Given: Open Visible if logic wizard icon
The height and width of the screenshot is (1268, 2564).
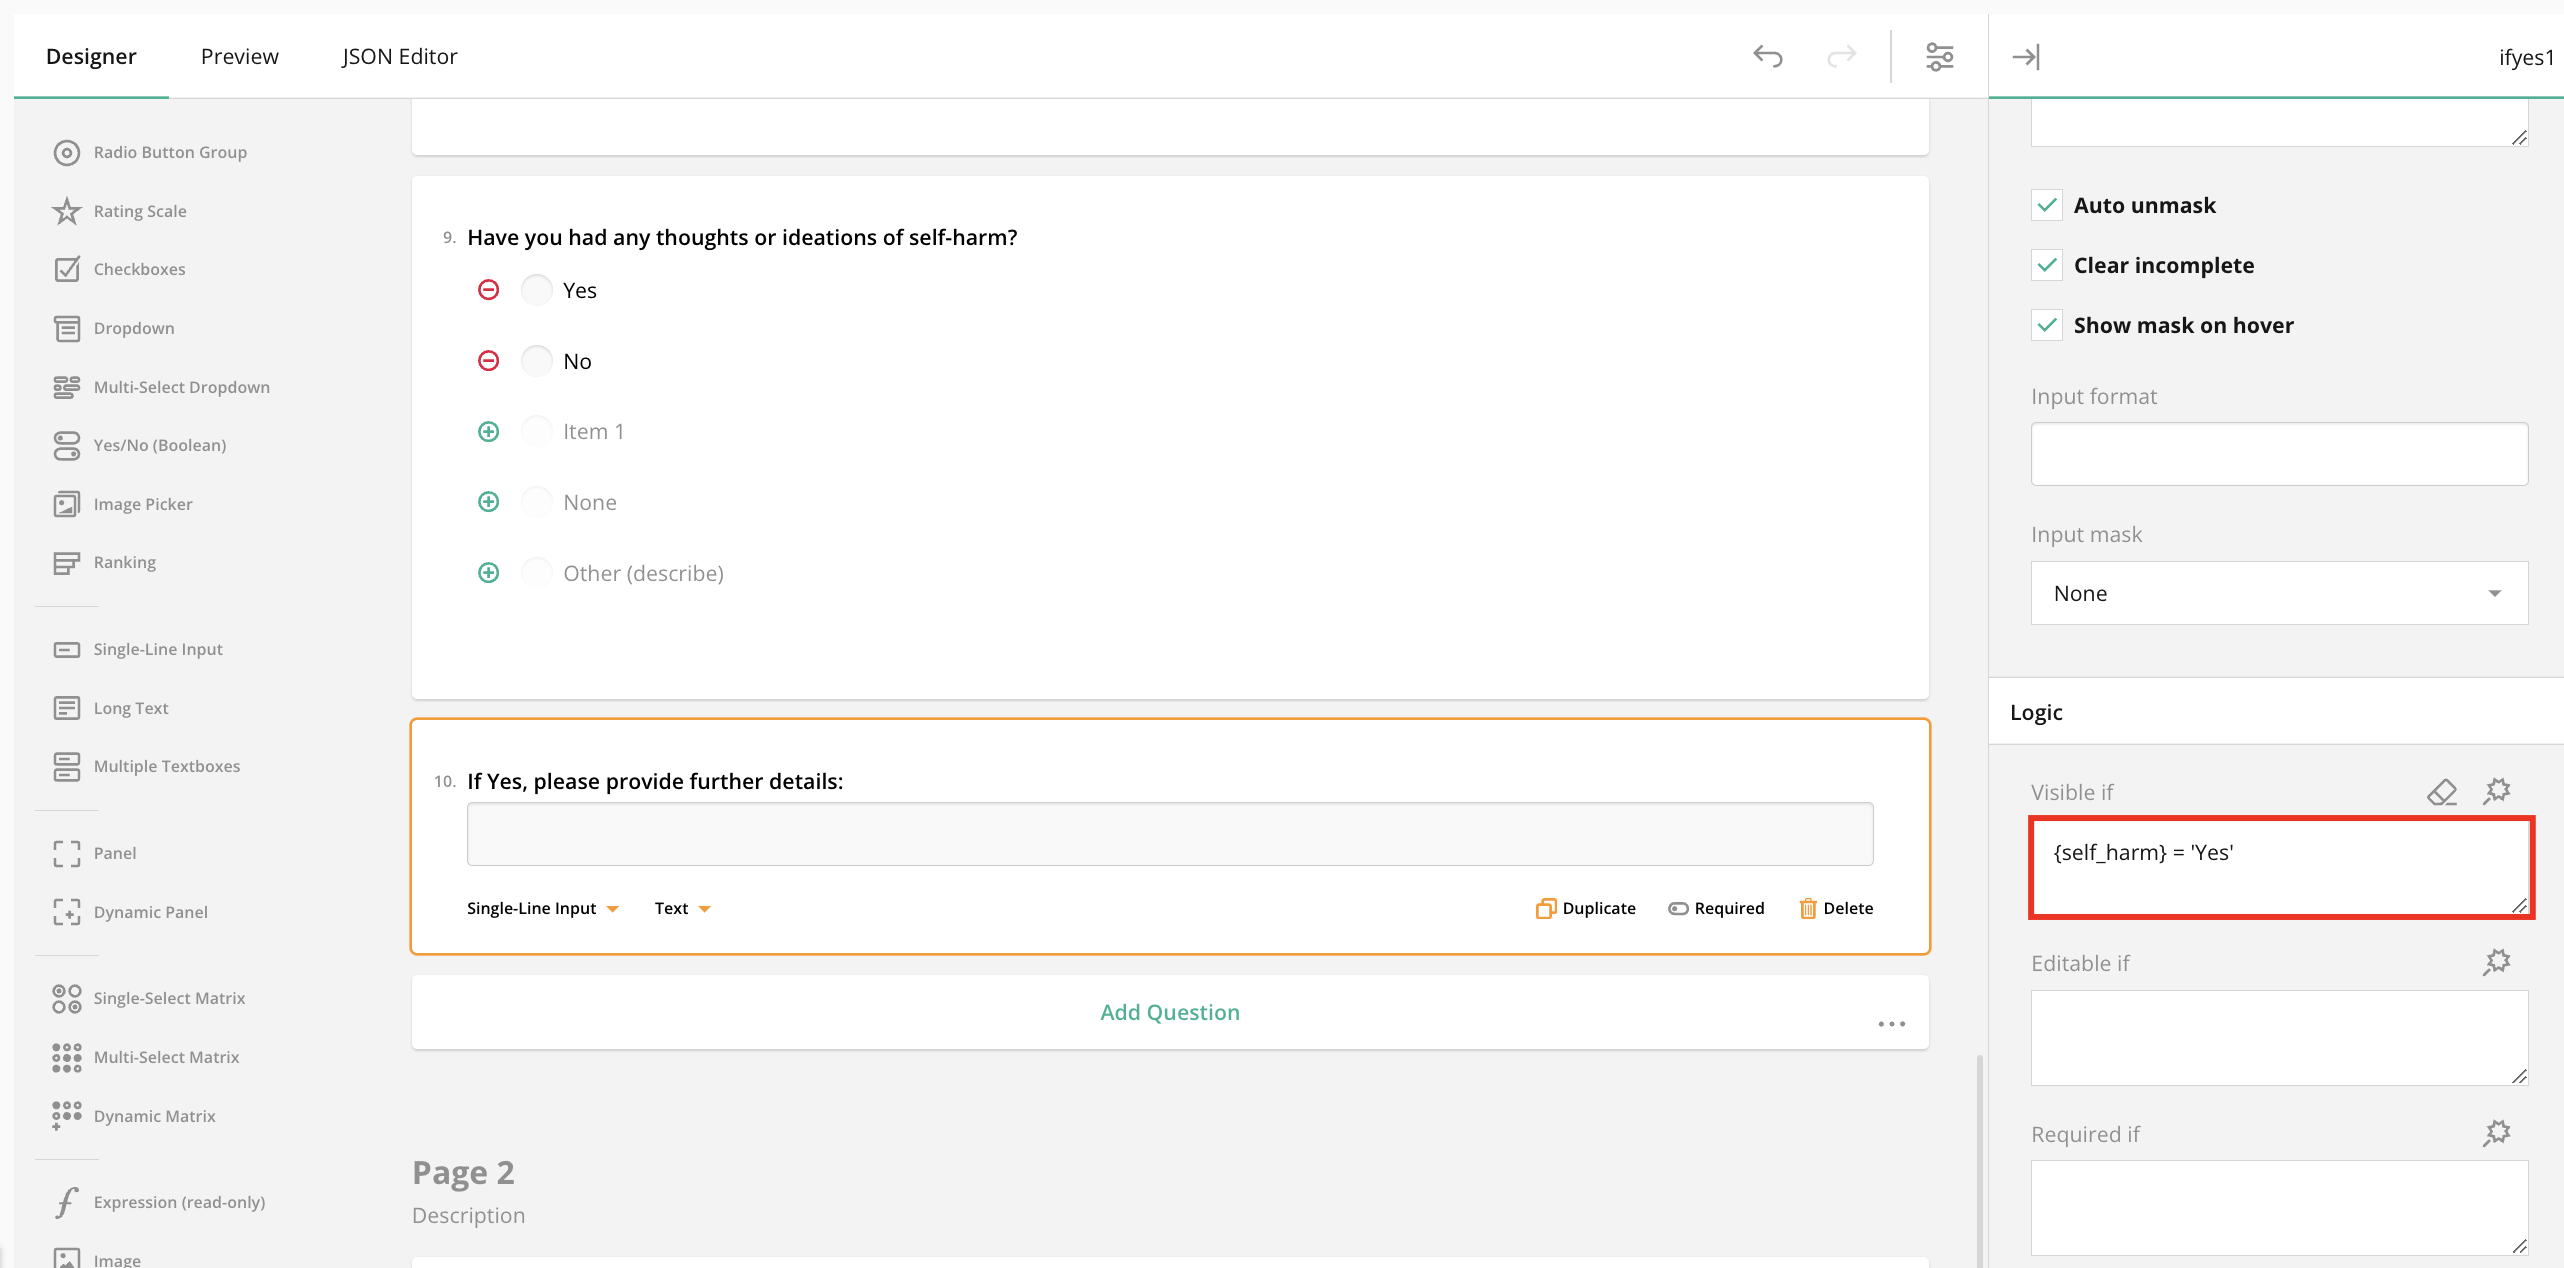Looking at the screenshot, I should coord(2497,792).
